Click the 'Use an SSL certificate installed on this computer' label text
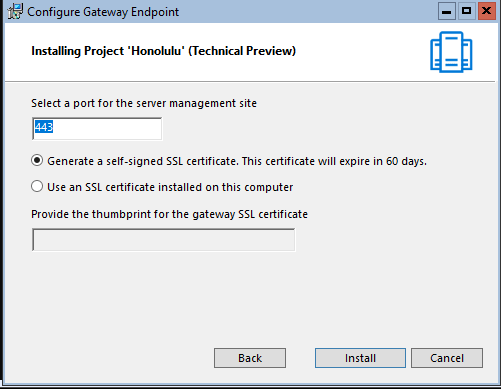The width and height of the screenshot is (501, 389). [170, 187]
